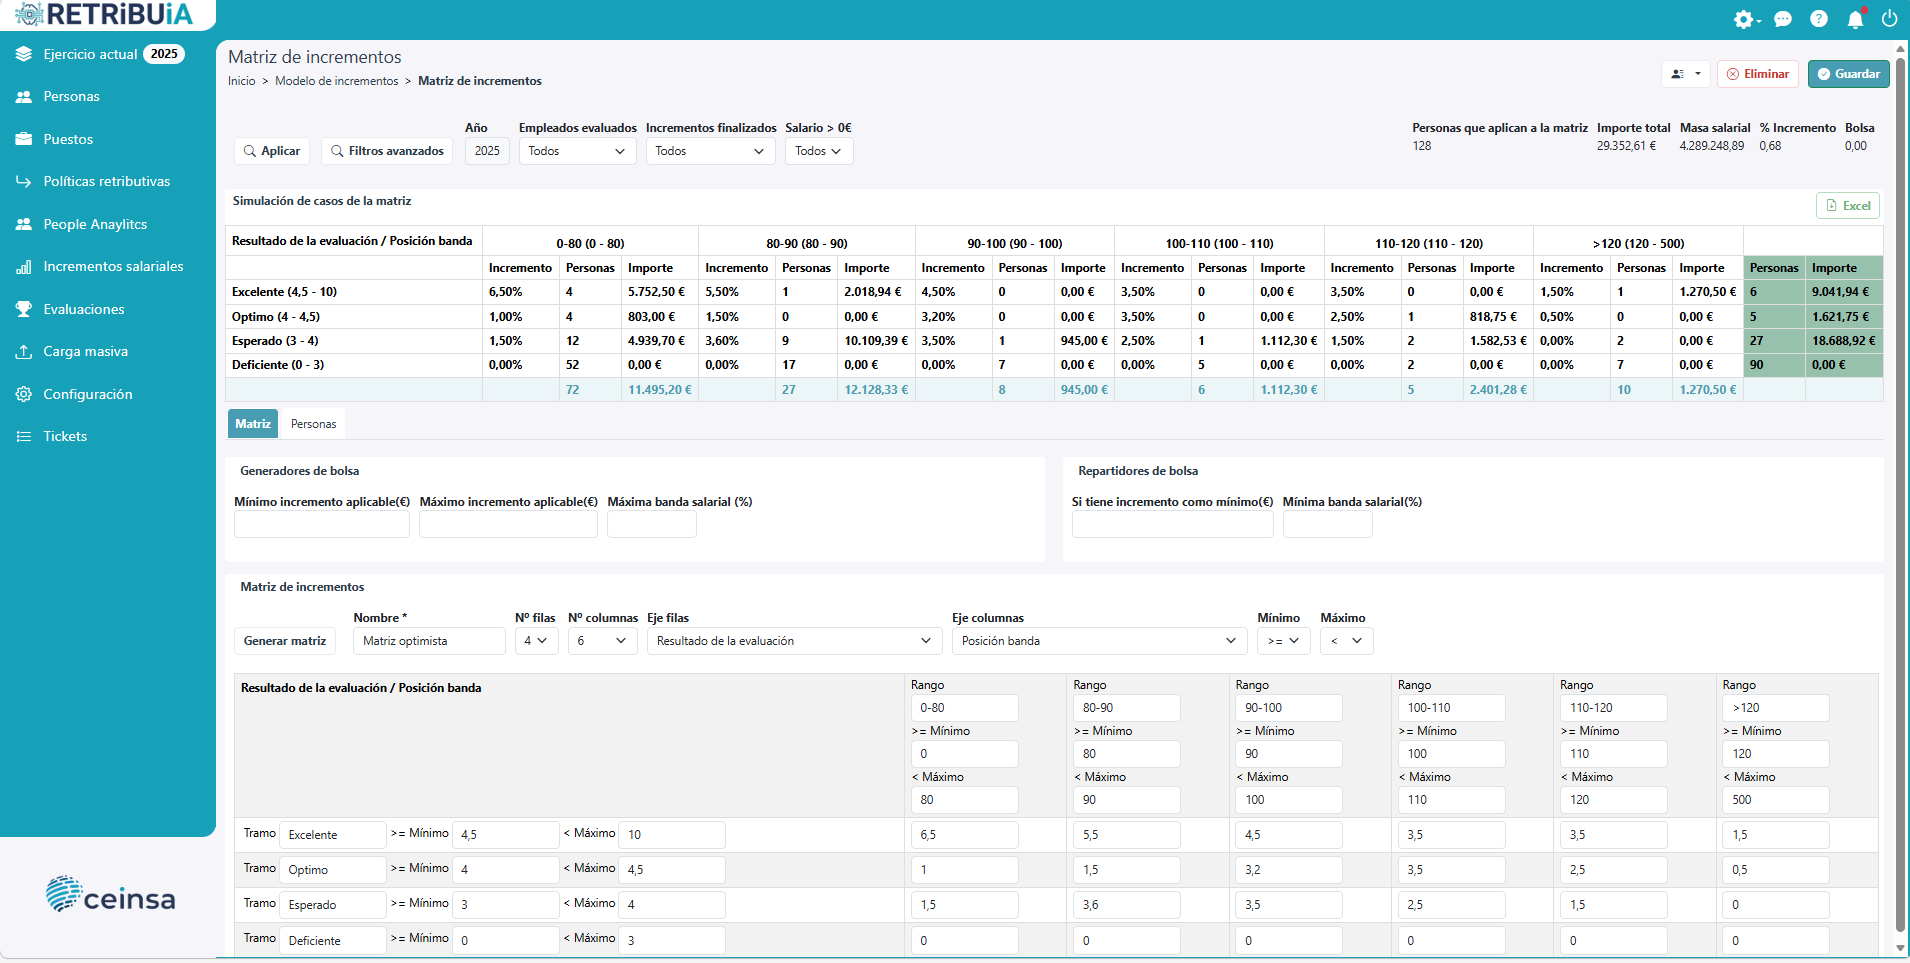Click the Políticas retributivas arrow icon
This screenshot has width=1910, height=963.
pyautogui.click(x=24, y=182)
